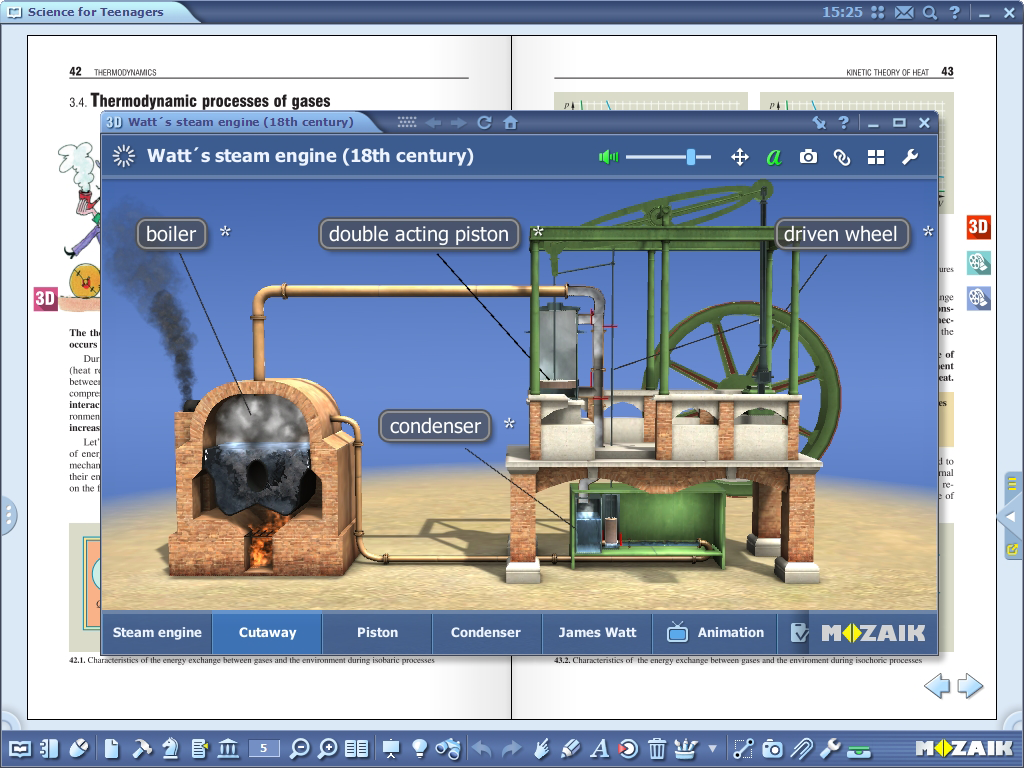Click the zoom-in magnifier in bottom toolbar
Screen dimensions: 1024x768
tap(328, 748)
